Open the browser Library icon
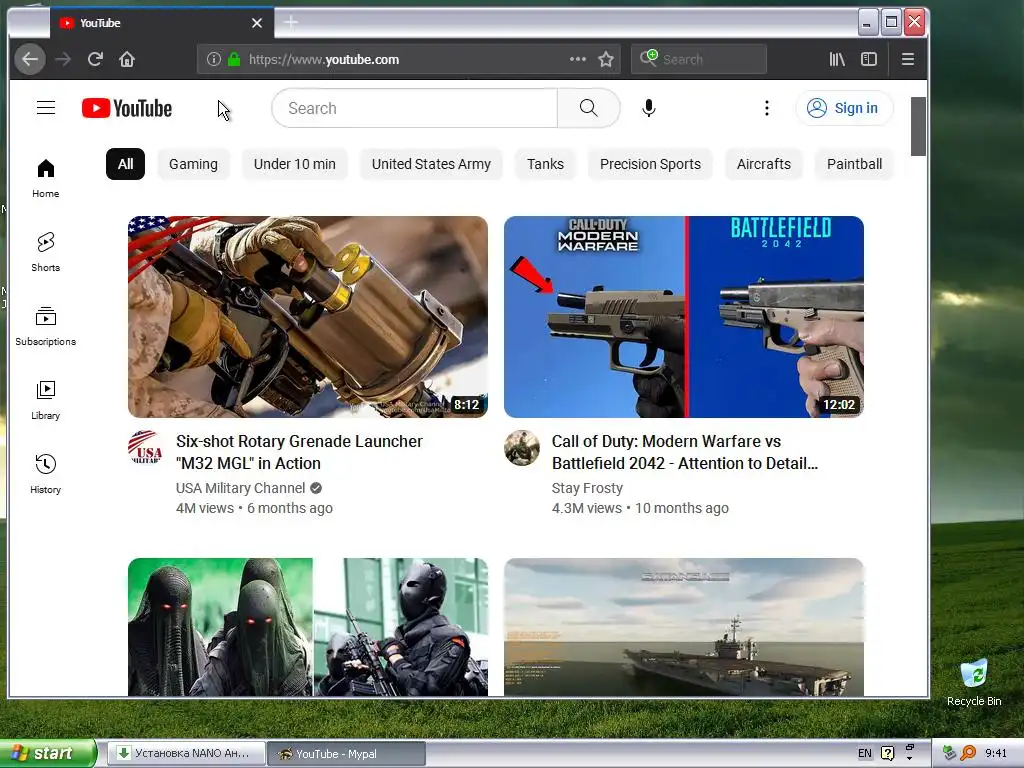 point(837,59)
